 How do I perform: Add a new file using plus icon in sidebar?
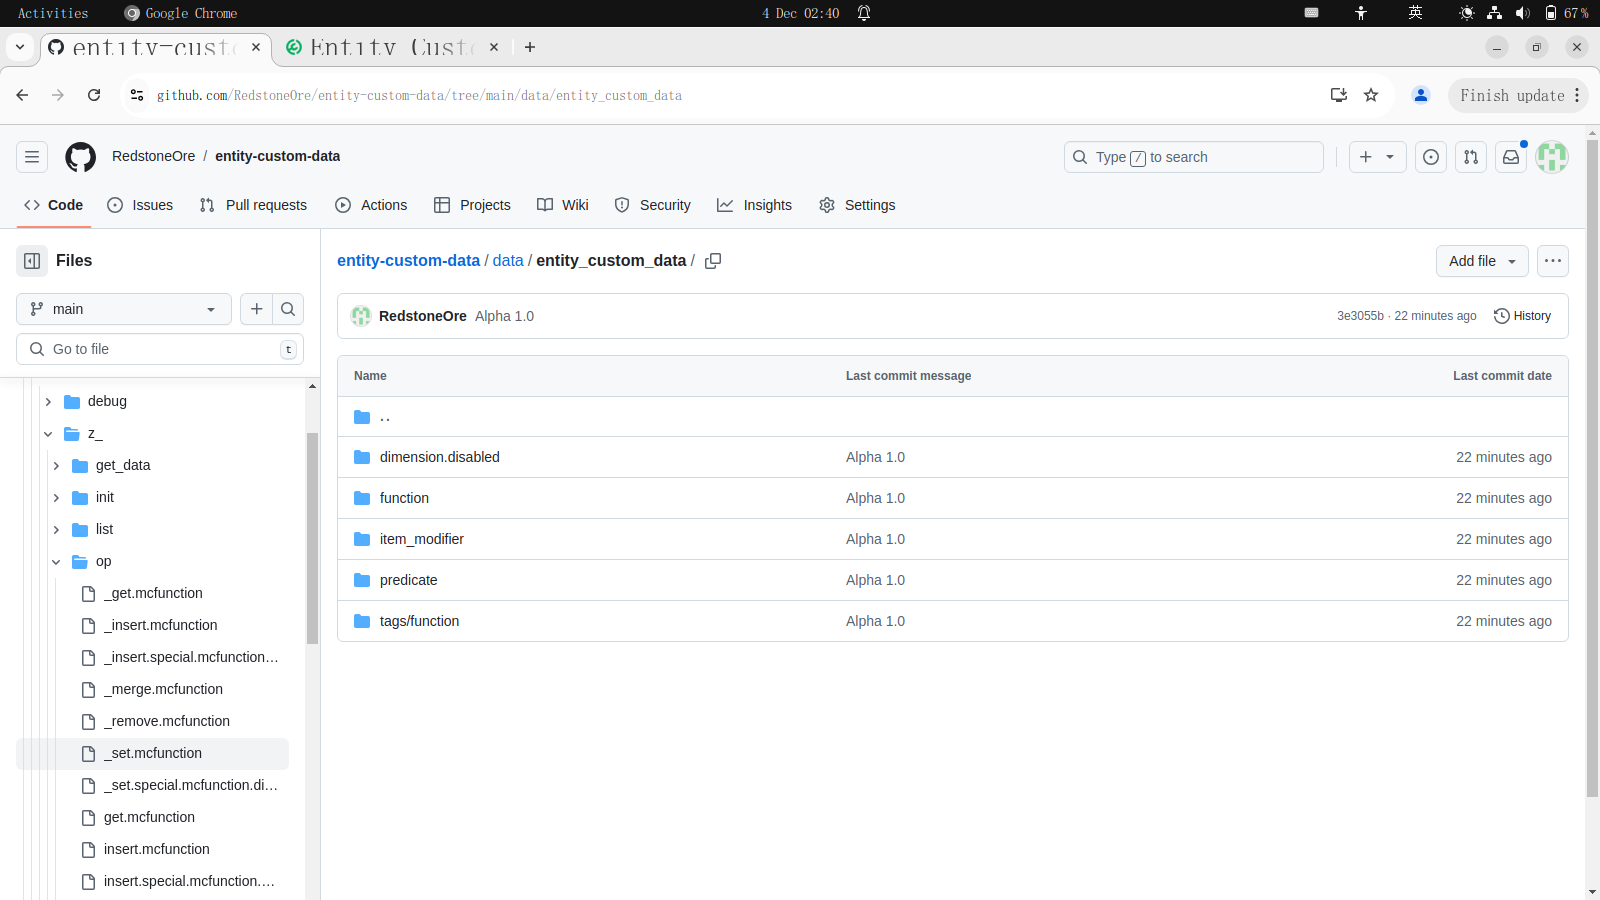pyautogui.click(x=257, y=309)
